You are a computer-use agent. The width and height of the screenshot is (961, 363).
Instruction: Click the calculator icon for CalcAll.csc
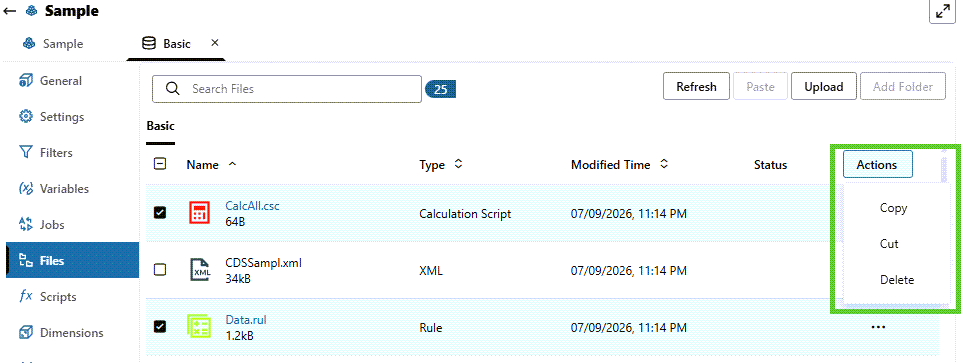(x=199, y=213)
